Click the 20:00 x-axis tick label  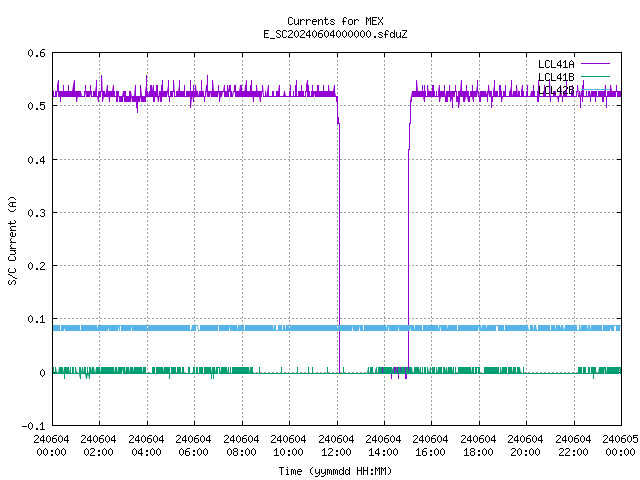(x=525, y=452)
